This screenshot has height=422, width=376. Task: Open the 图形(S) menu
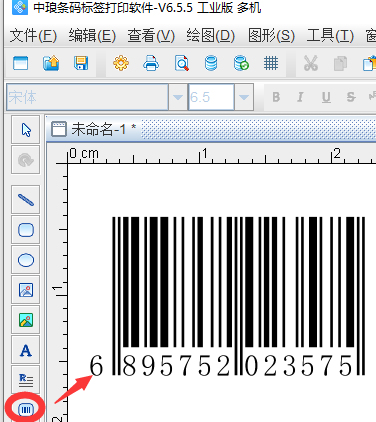point(271,36)
